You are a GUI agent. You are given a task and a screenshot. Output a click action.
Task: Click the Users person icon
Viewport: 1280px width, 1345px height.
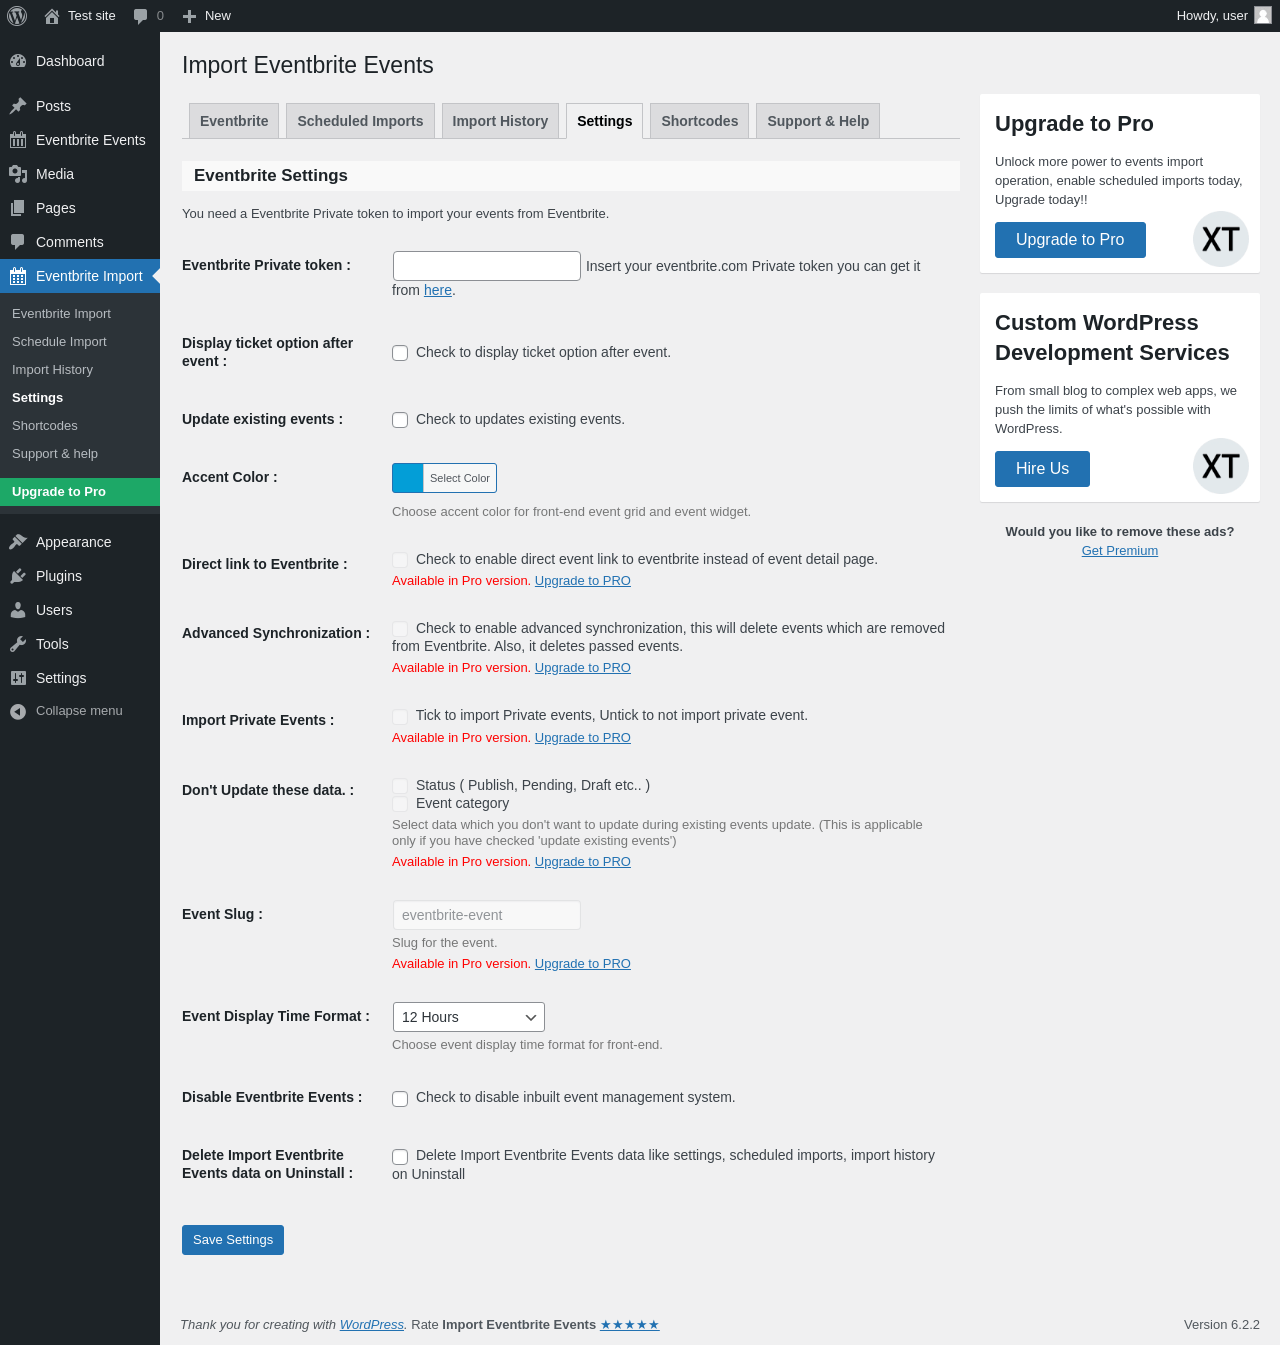tap(18, 610)
